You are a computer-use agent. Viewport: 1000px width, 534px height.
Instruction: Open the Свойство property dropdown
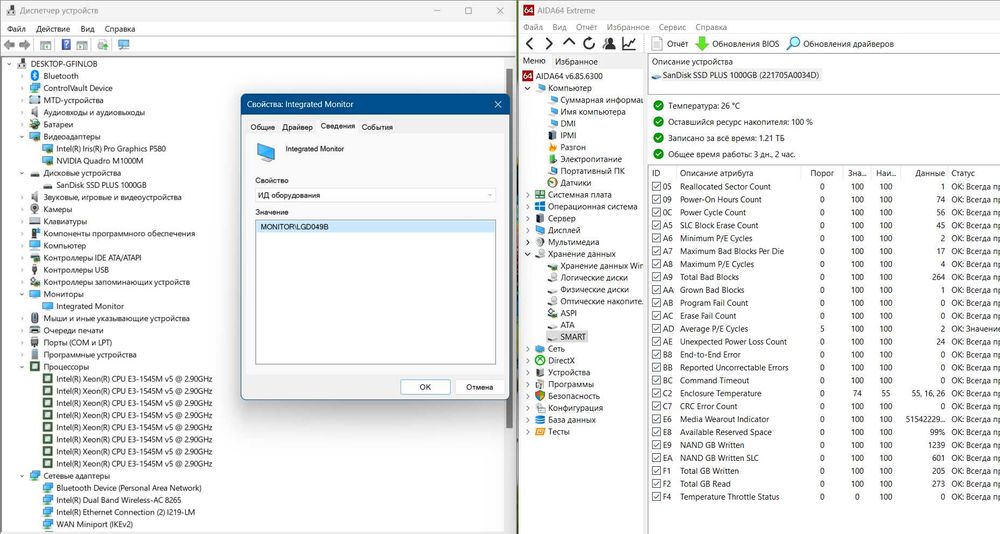pyautogui.click(x=375, y=195)
